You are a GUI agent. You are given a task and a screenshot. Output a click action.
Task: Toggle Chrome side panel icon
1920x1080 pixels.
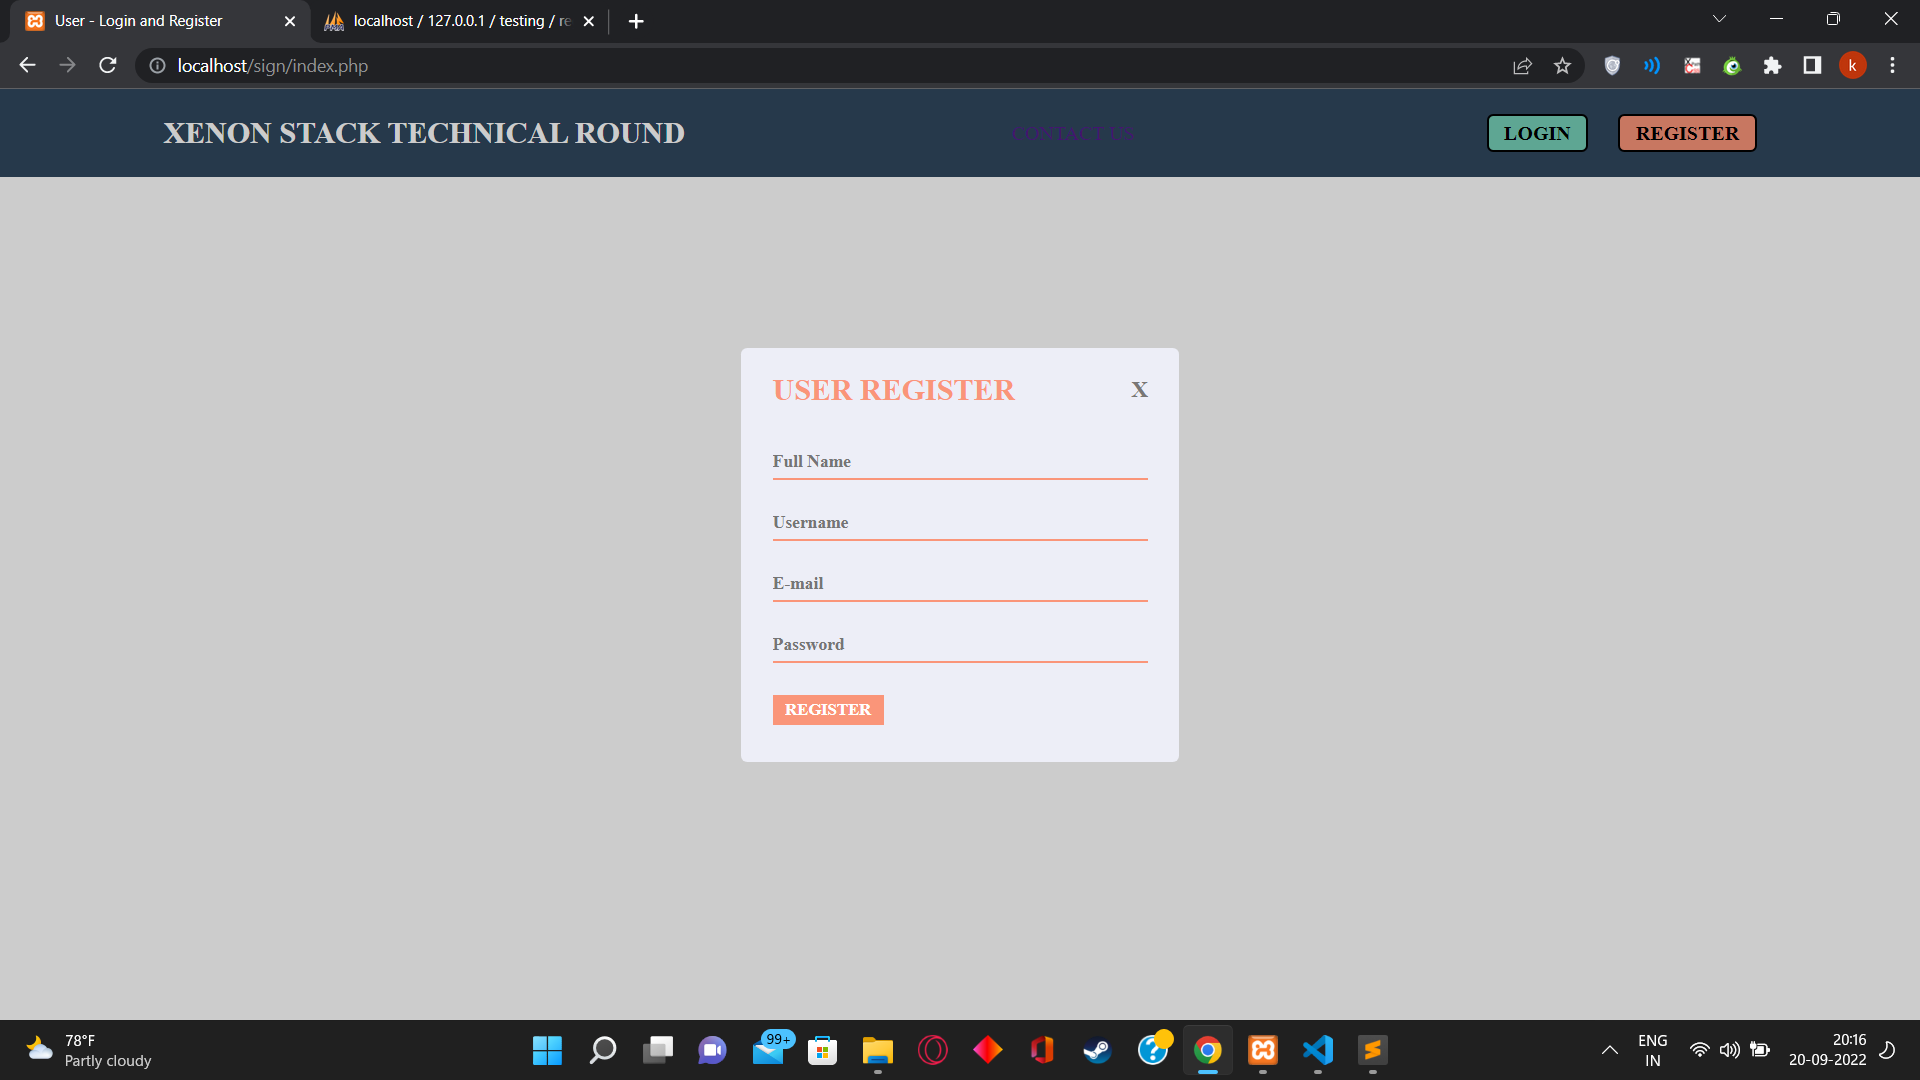point(1812,66)
